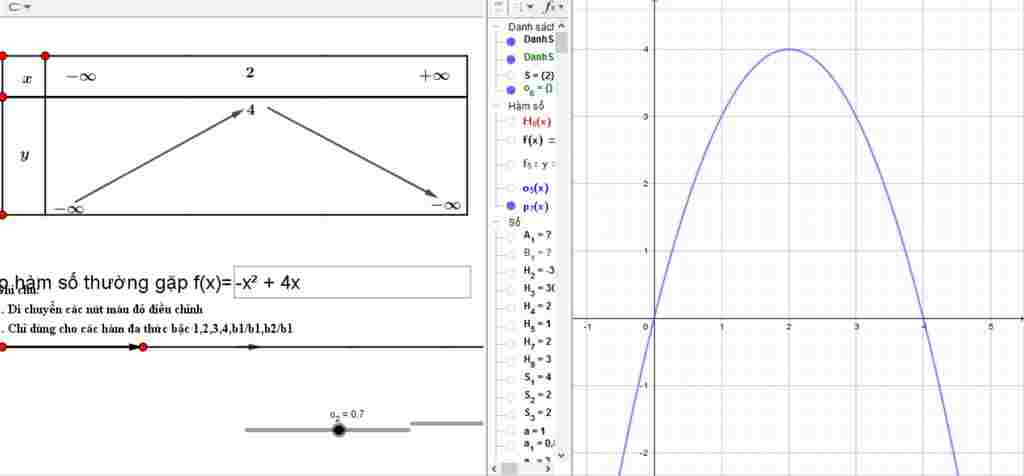Collapse the Danh sách group
1024x476 pixels.
[499, 27]
